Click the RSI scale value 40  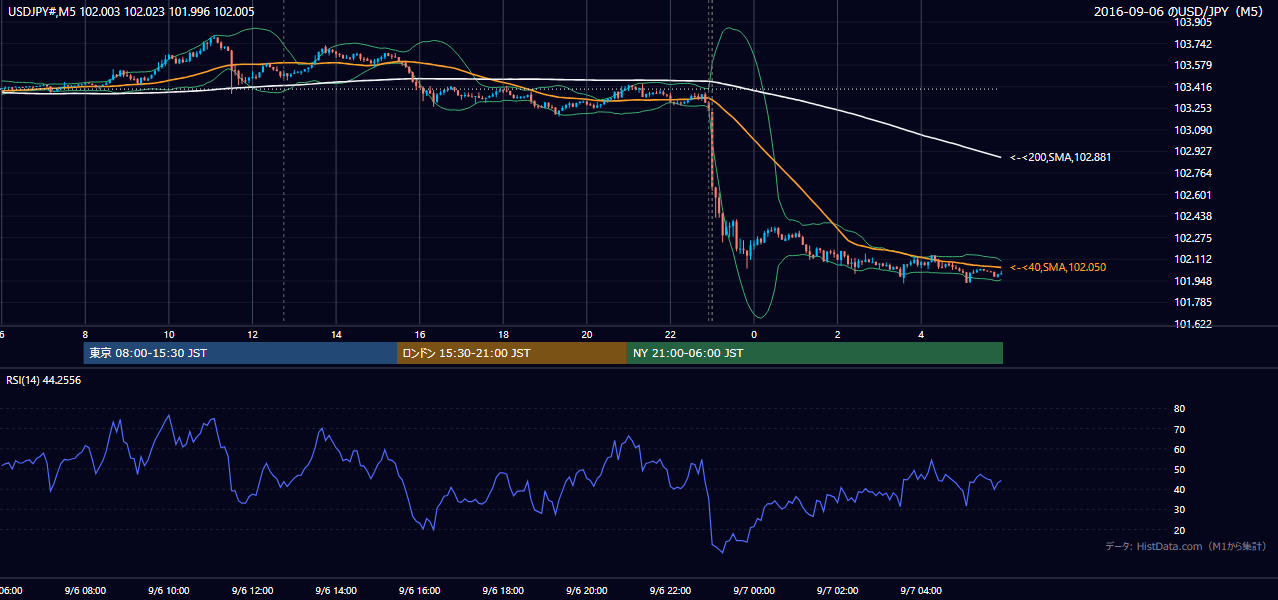[1179, 489]
